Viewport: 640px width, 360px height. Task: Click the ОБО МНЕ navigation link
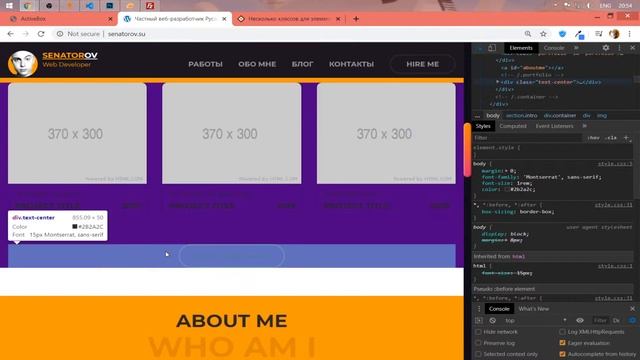coord(257,64)
